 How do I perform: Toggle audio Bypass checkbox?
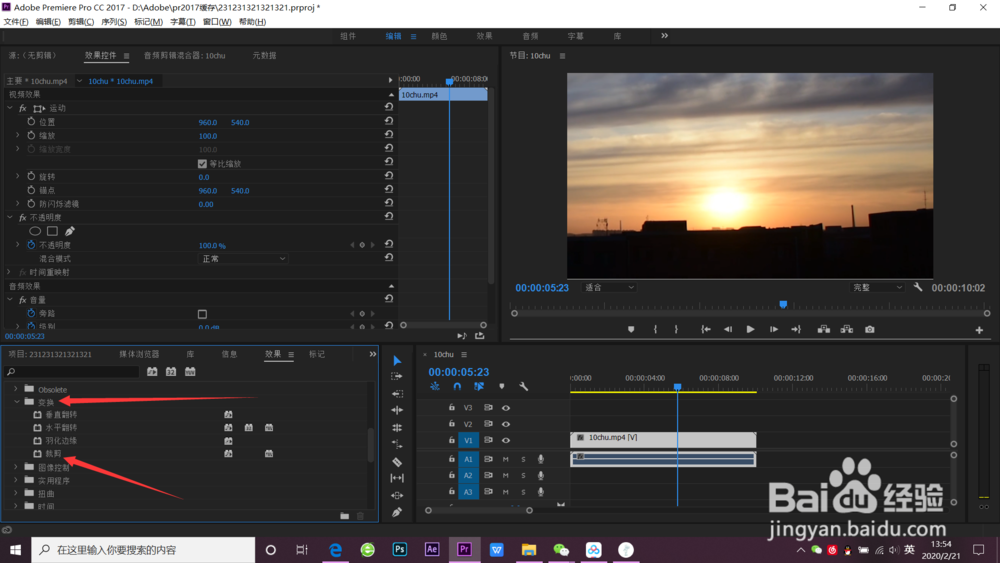click(x=202, y=314)
